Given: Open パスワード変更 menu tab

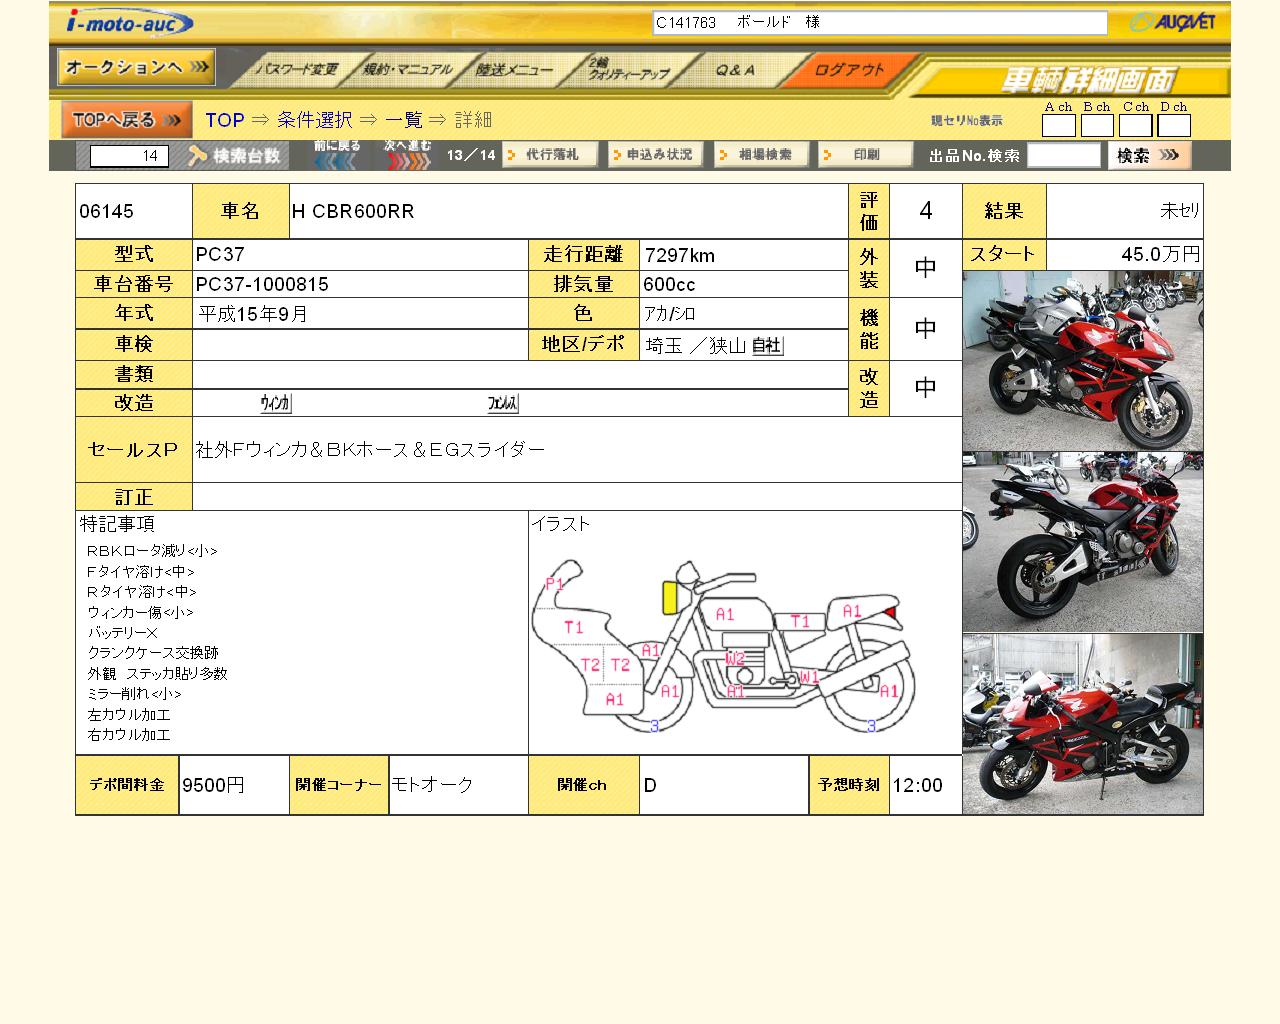Looking at the screenshot, I should (x=297, y=70).
